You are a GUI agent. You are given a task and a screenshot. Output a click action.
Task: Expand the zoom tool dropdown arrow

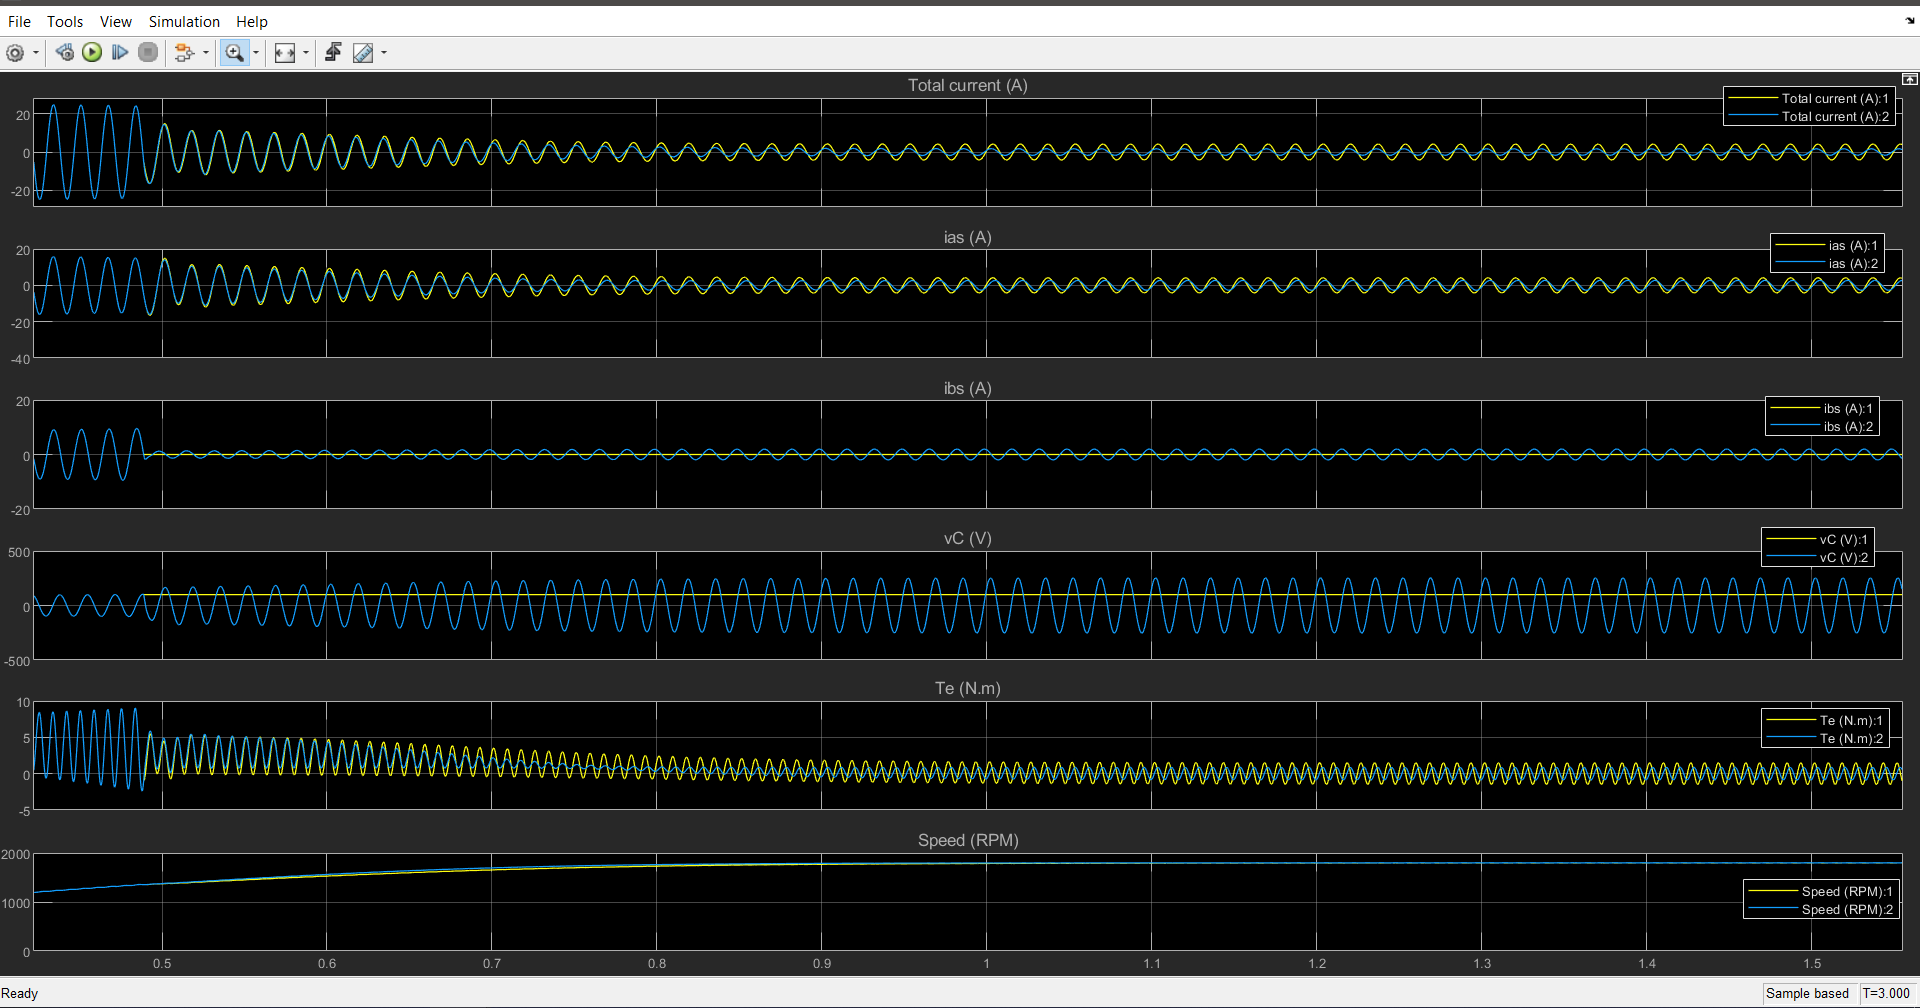256,53
